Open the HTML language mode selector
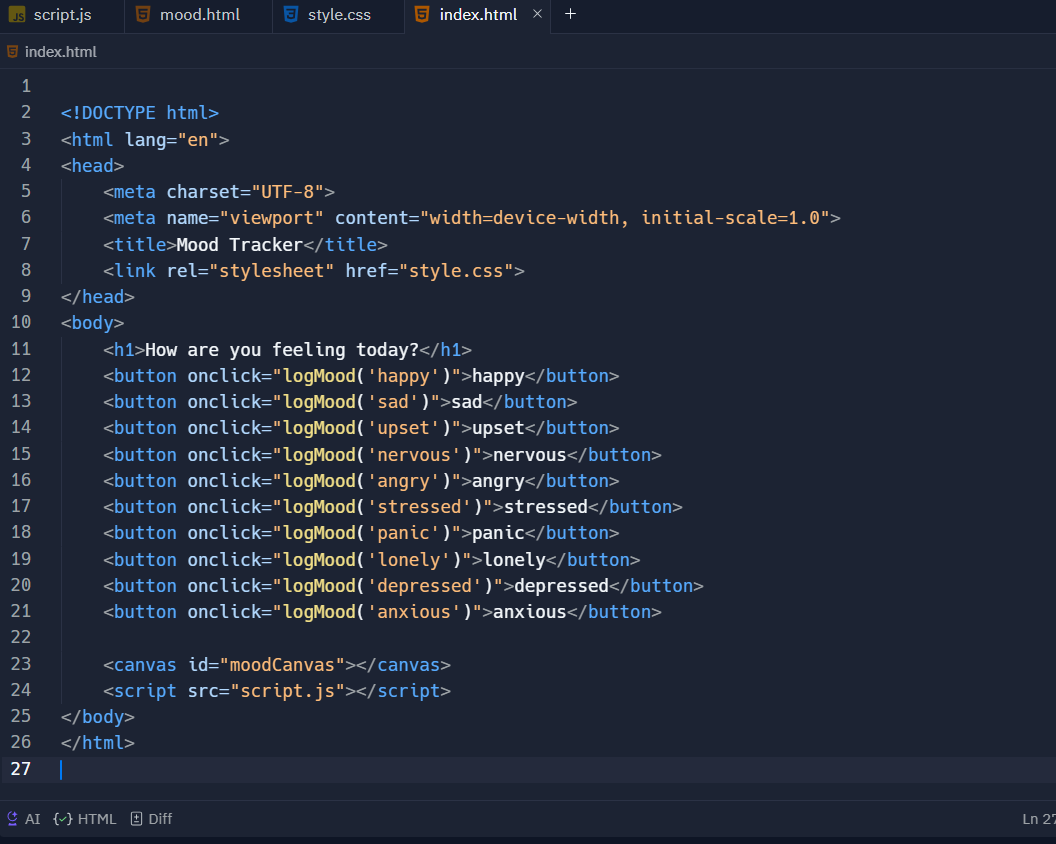This screenshot has height=844, width=1056. (85, 818)
